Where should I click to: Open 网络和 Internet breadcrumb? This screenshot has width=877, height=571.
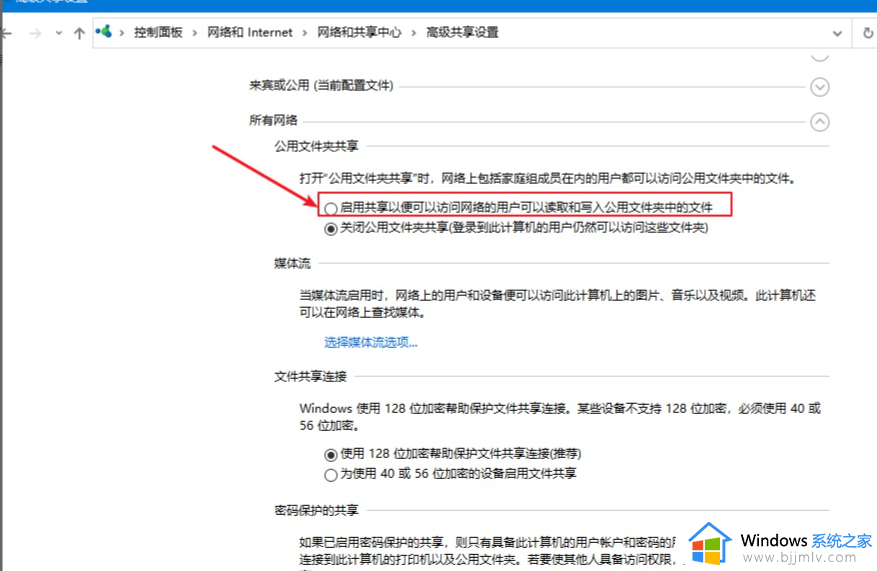tap(250, 32)
